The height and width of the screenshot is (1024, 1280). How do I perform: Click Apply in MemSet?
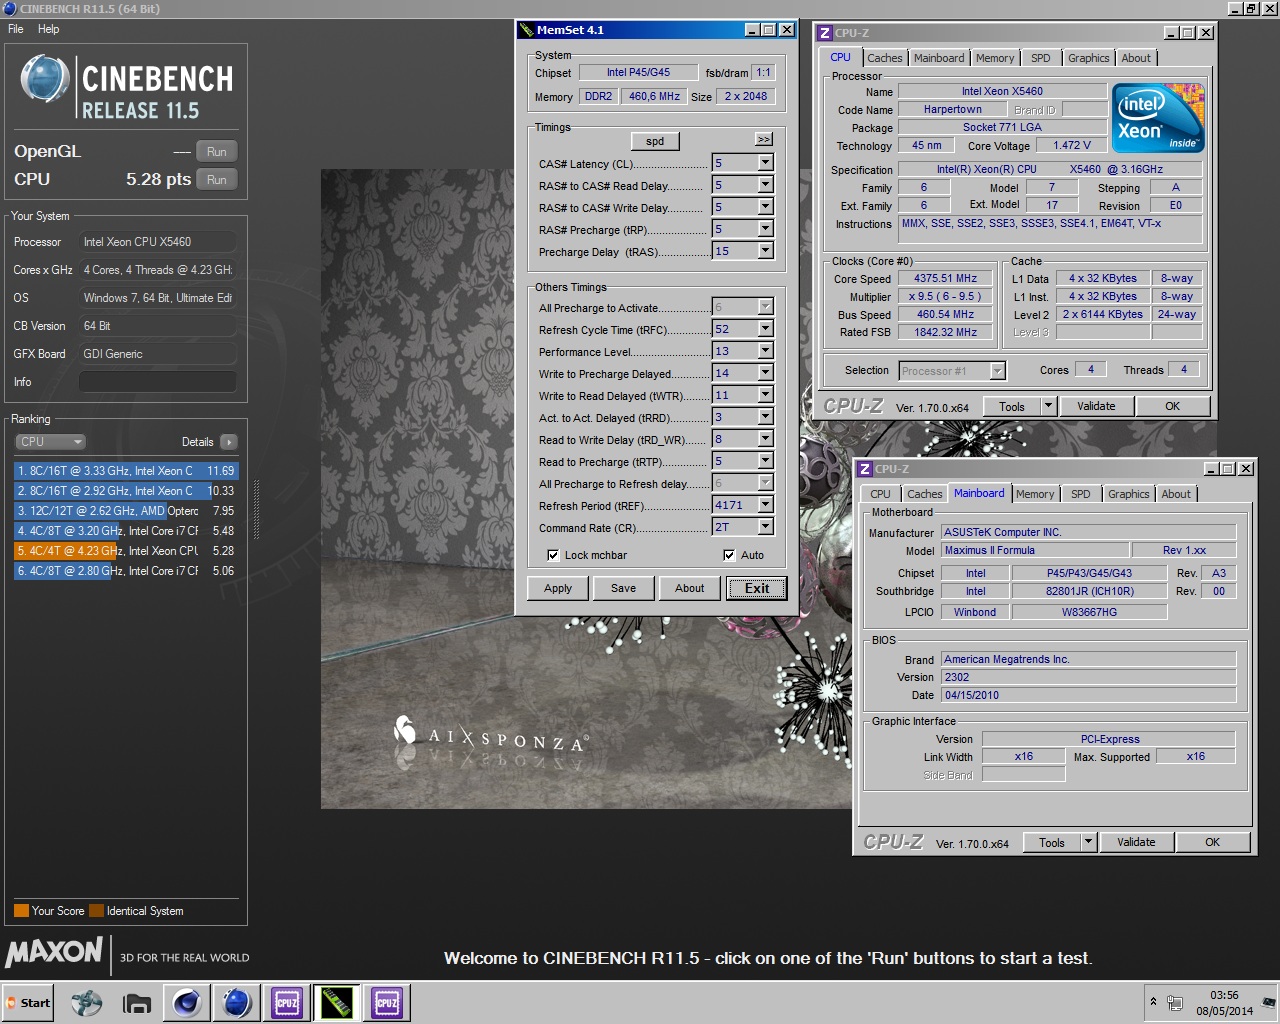pyautogui.click(x=558, y=588)
